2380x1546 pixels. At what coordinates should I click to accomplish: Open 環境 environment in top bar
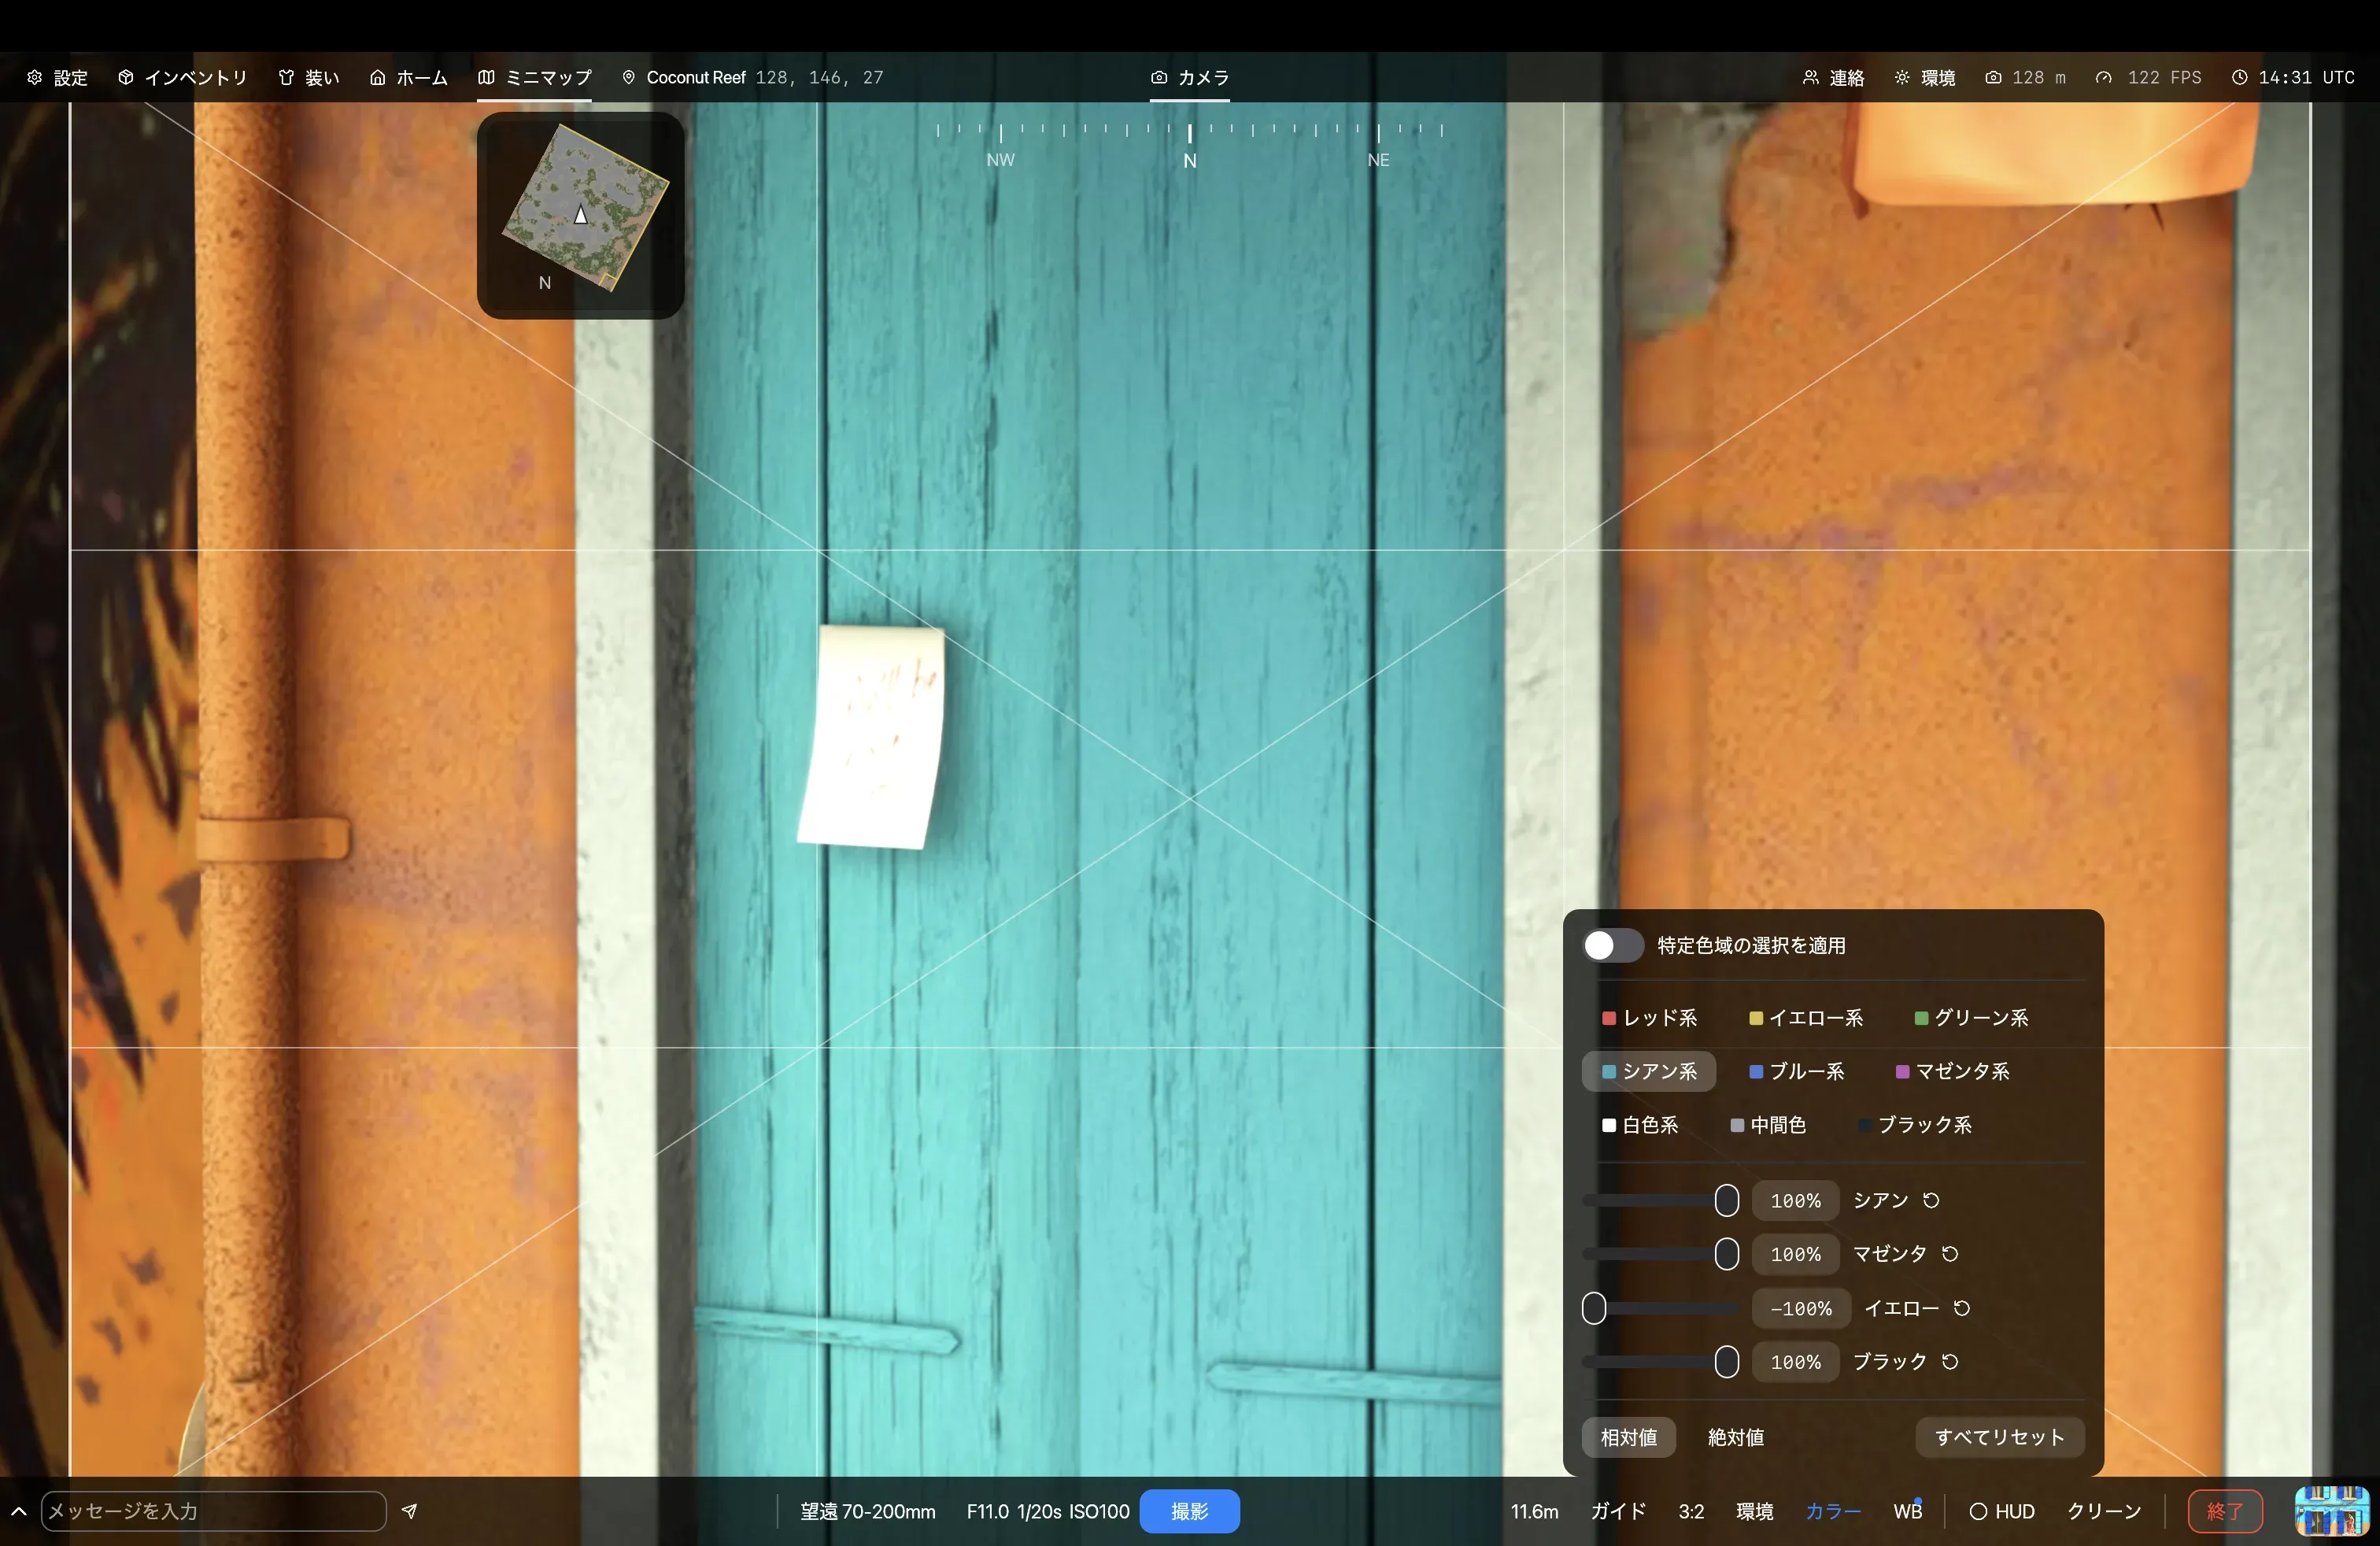click(1925, 77)
